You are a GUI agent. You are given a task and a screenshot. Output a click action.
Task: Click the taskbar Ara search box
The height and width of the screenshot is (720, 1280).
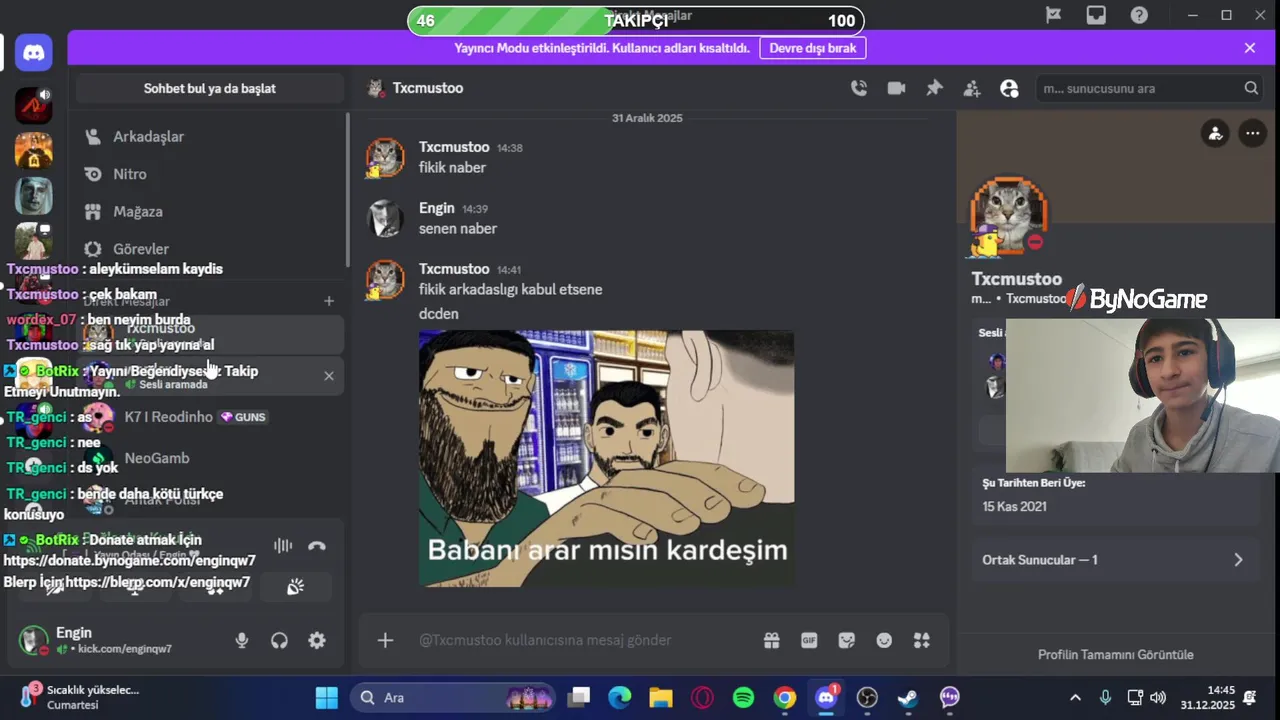coord(452,698)
